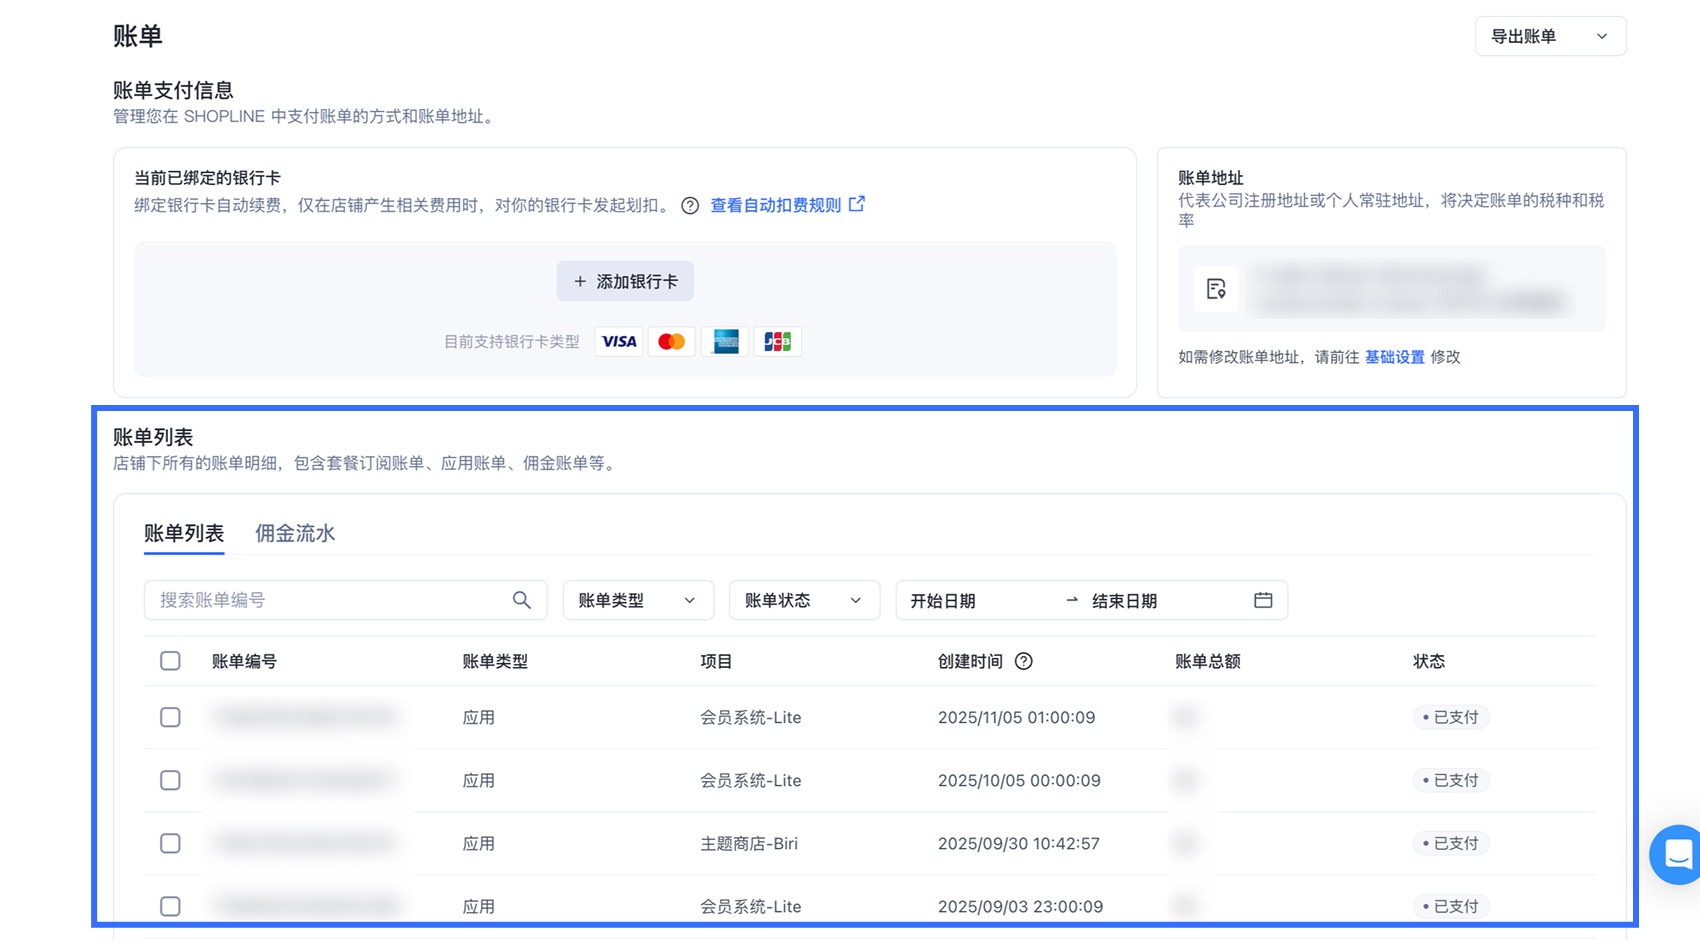The height and width of the screenshot is (940, 1700).
Task: Toggle the select-all checkbox in table header
Action: tap(170, 661)
